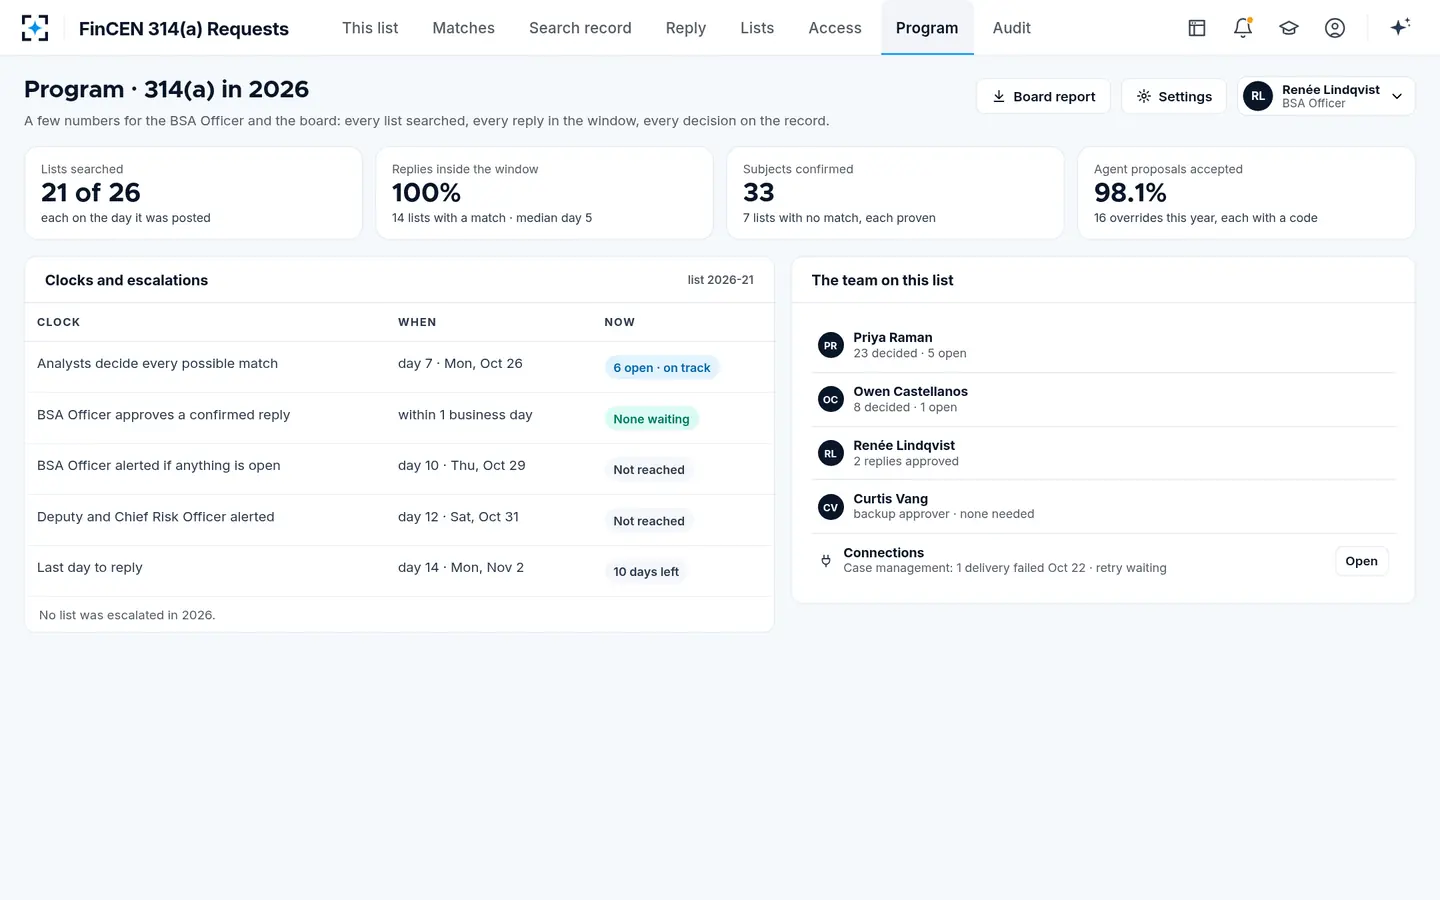The height and width of the screenshot is (900, 1440).
Task: Click the '6 open · on track' status
Action: point(662,368)
